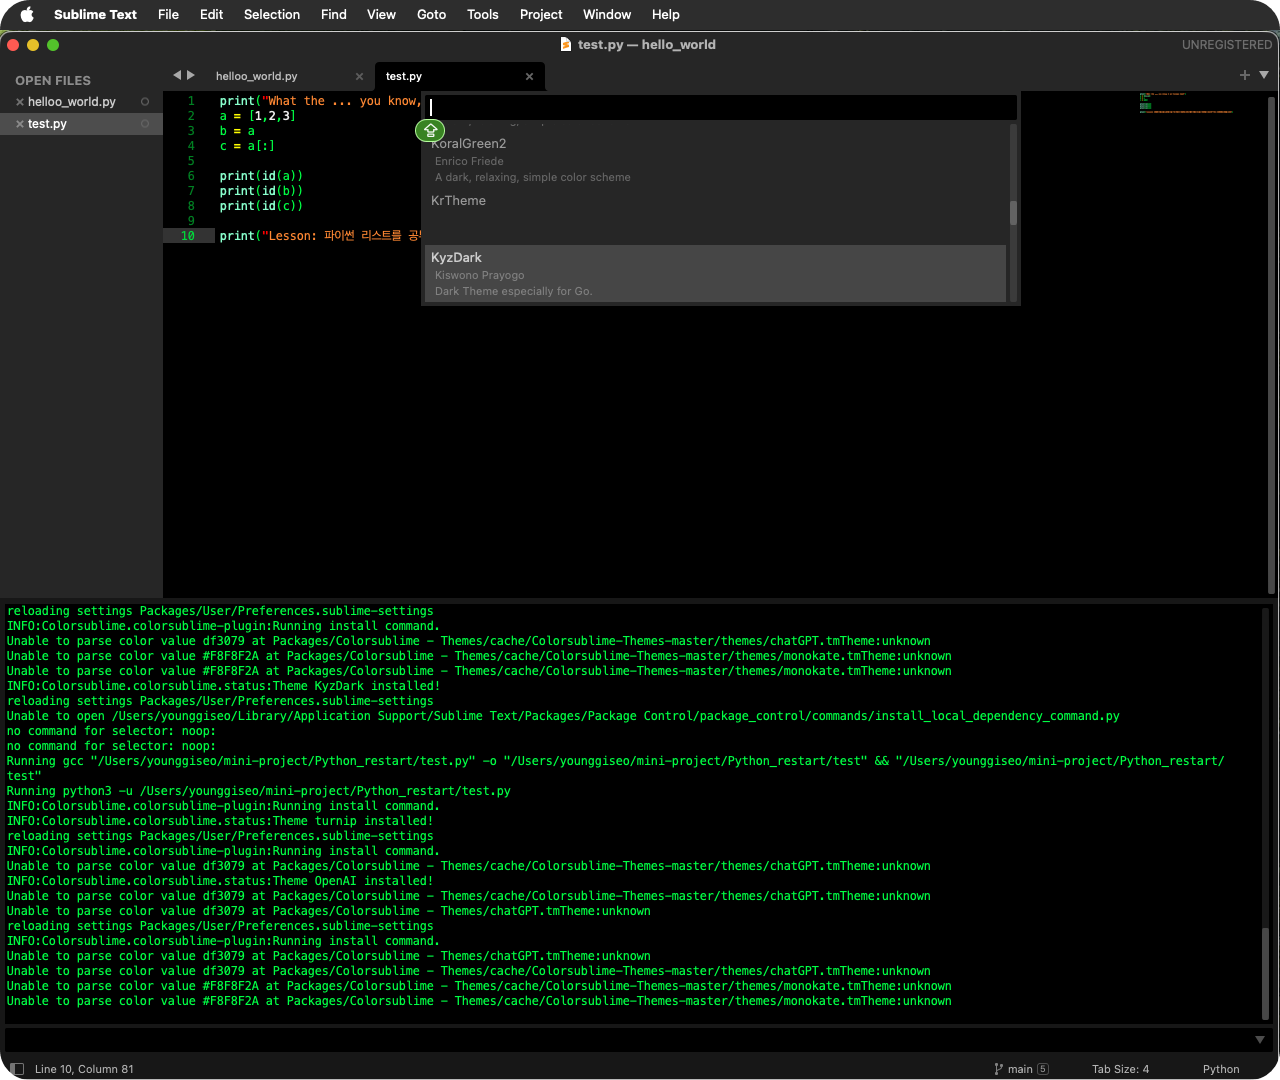Click the previous tab left arrow
Viewport: 1280px width, 1080px height.
coord(177,75)
